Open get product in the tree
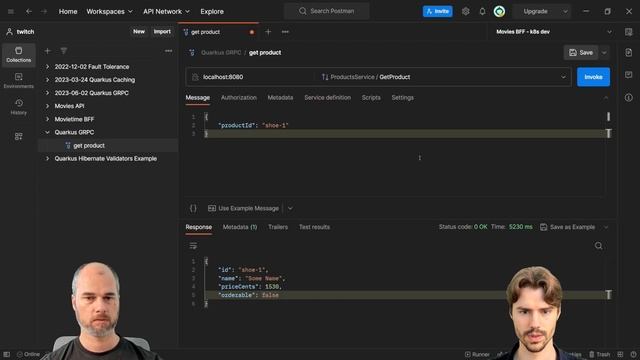Viewport: 640px width, 360px height. click(89, 145)
